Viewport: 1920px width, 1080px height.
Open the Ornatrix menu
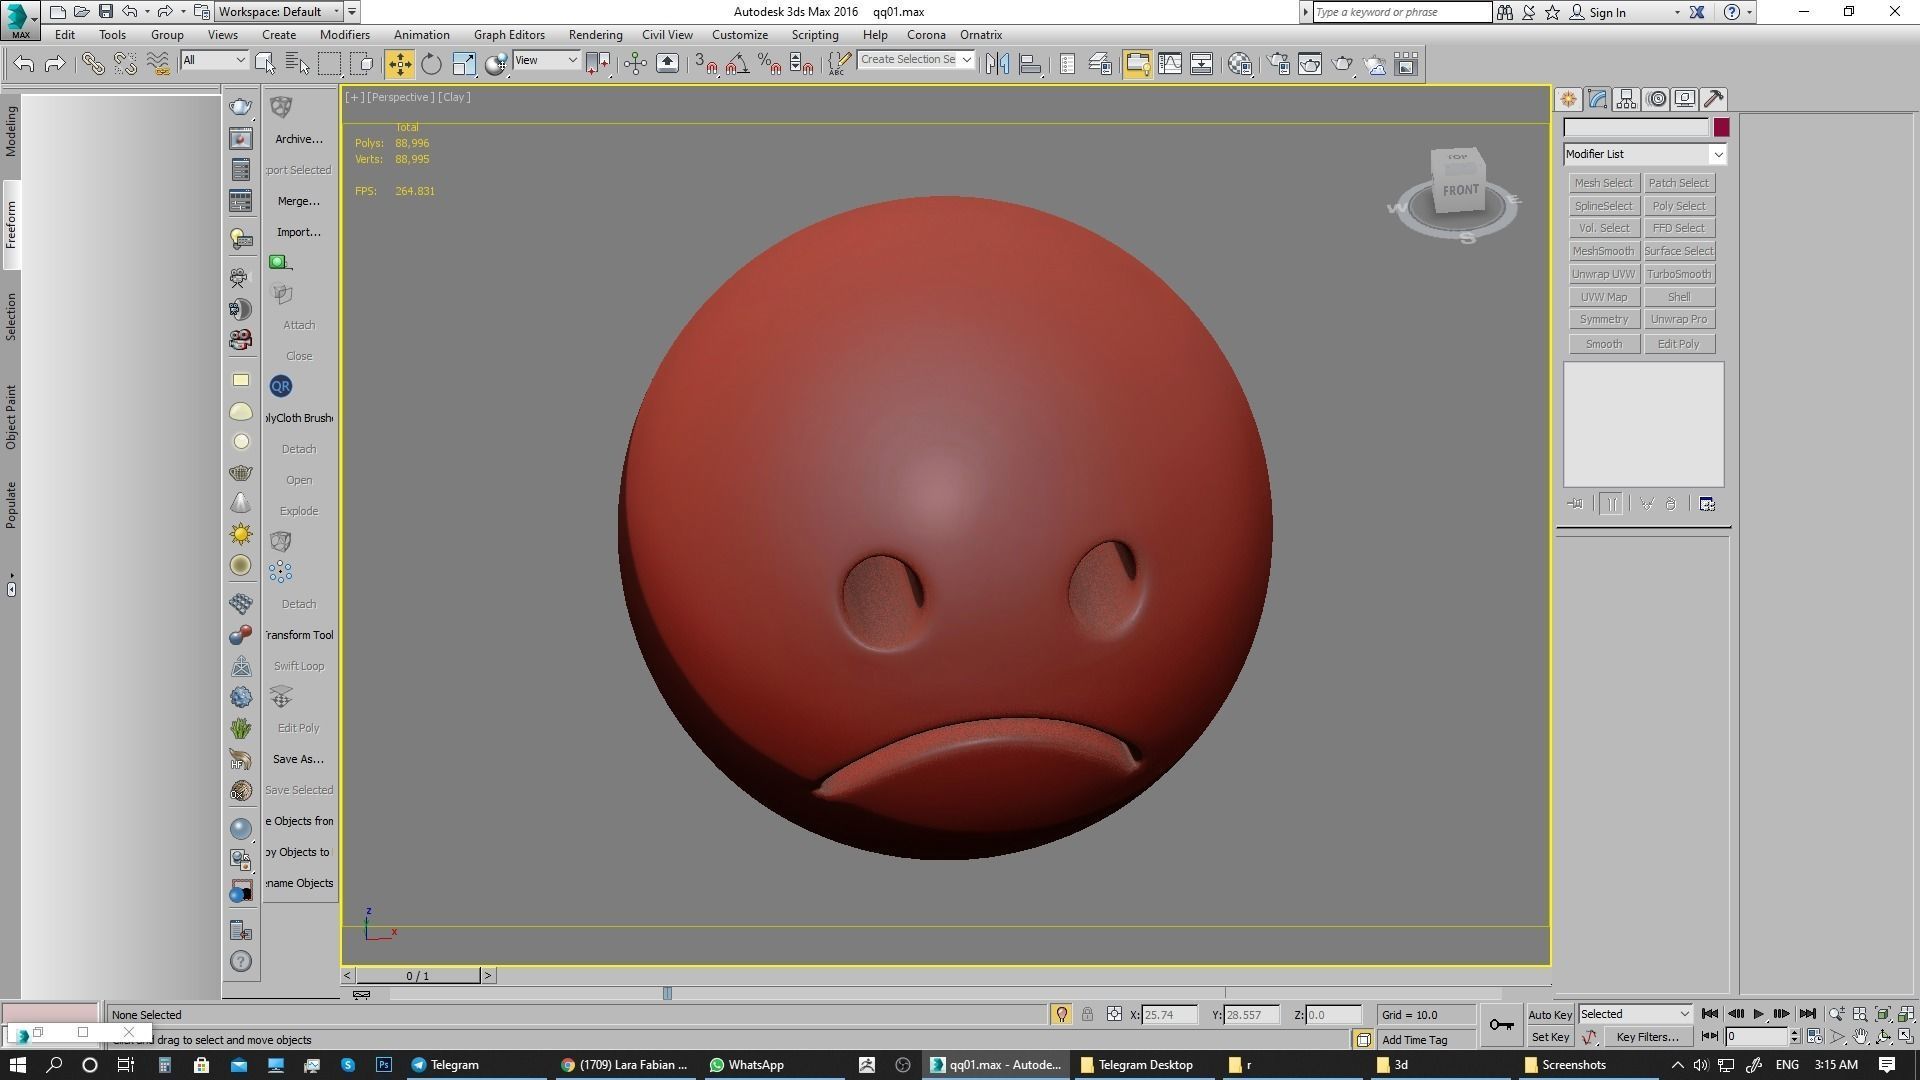(x=981, y=35)
